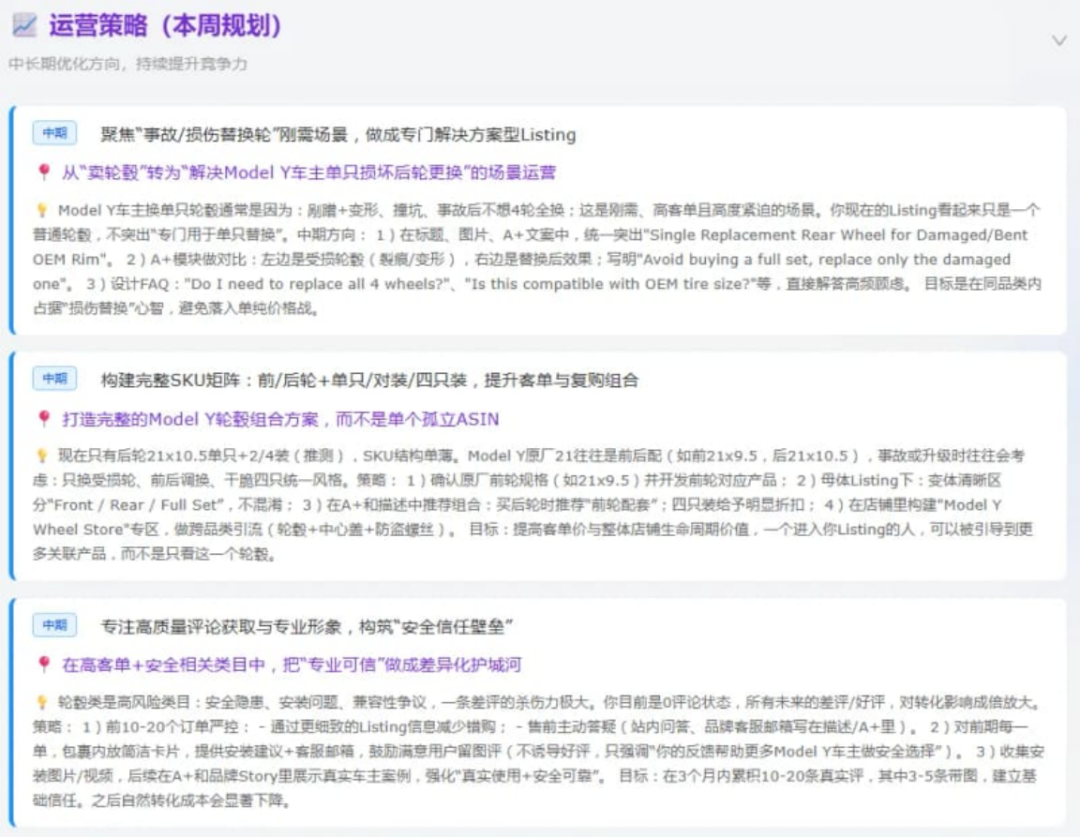The height and width of the screenshot is (837, 1080).
Task: Click the 运营策略（本周规划）heading
Action: click(x=165, y=27)
